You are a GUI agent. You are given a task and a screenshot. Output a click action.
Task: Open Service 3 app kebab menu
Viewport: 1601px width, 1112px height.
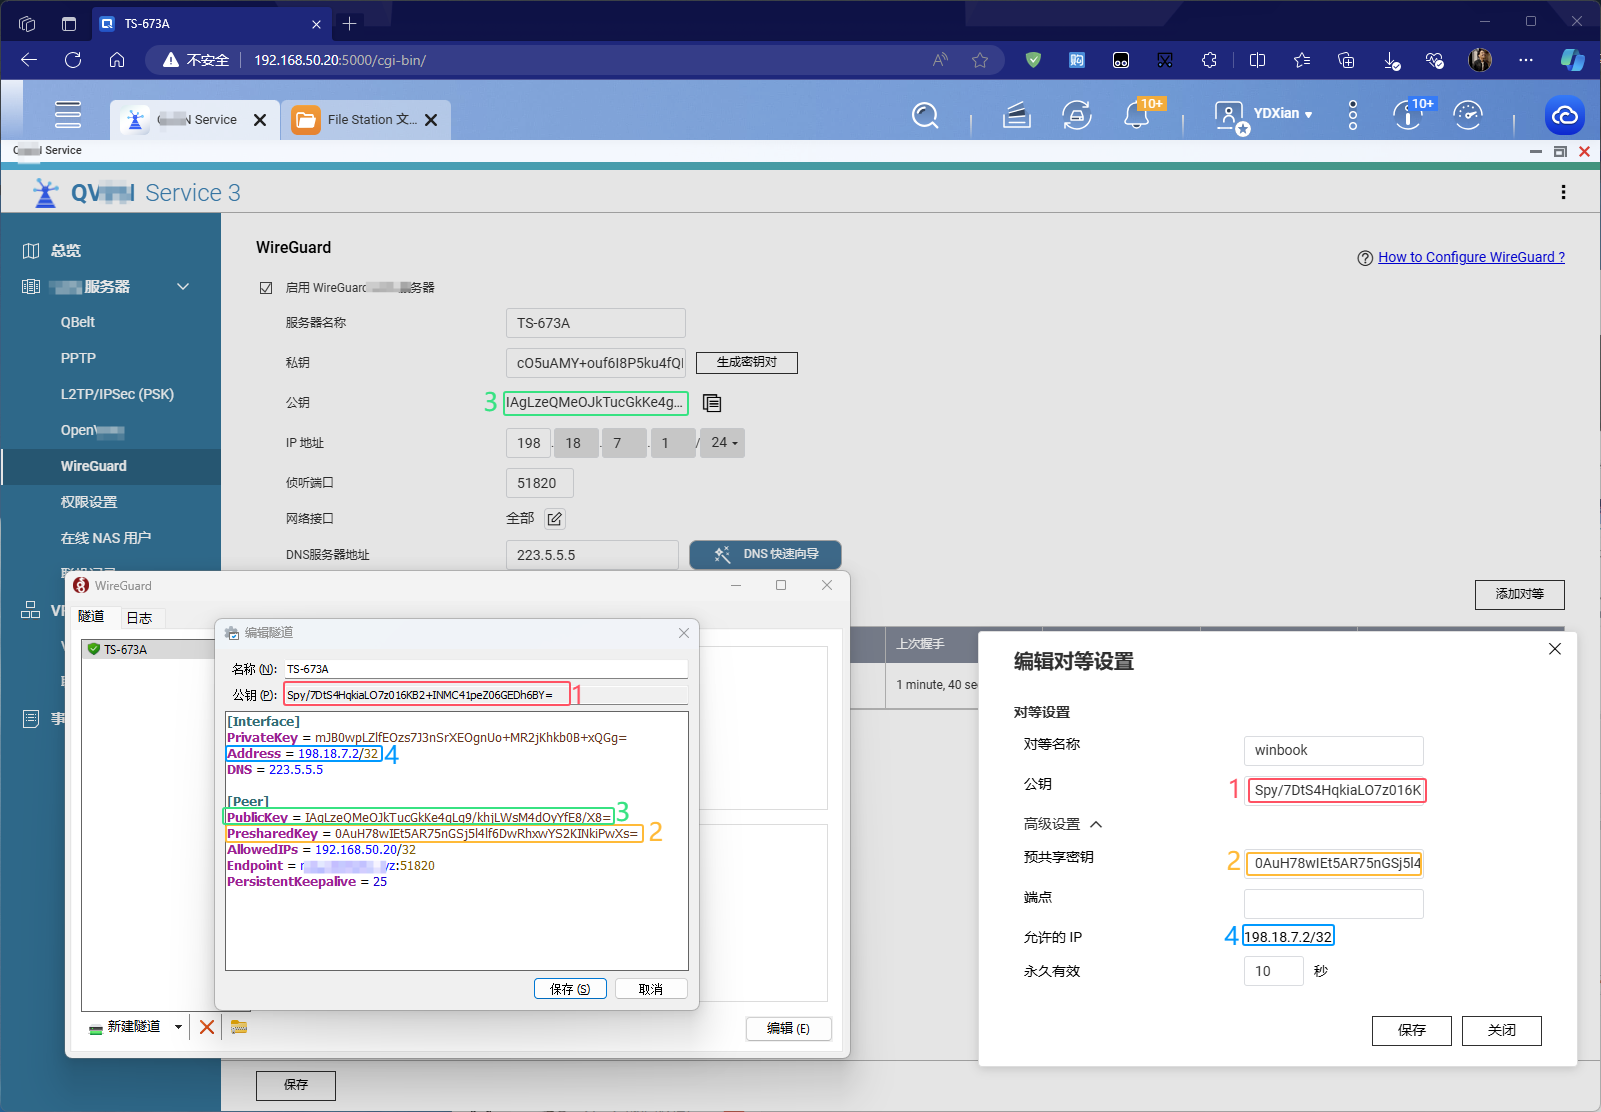point(1563,192)
